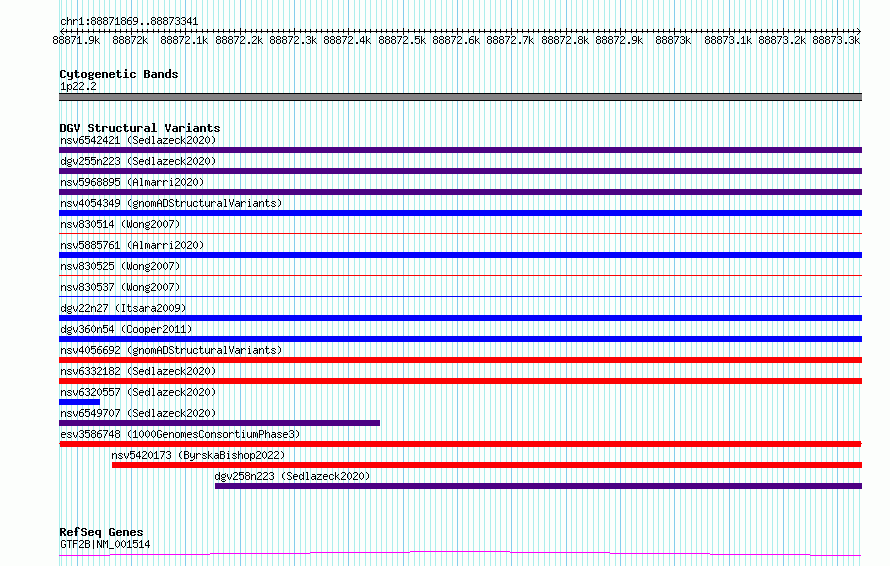Click the blue dgv22n27 variant bar

coord(460,318)
